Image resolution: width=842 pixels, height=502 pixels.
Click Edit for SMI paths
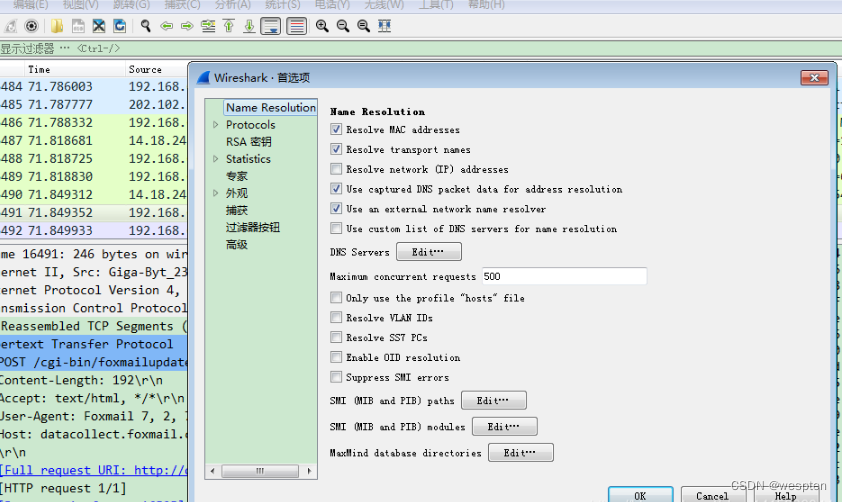pyautogui.click(x=493, y=401)
